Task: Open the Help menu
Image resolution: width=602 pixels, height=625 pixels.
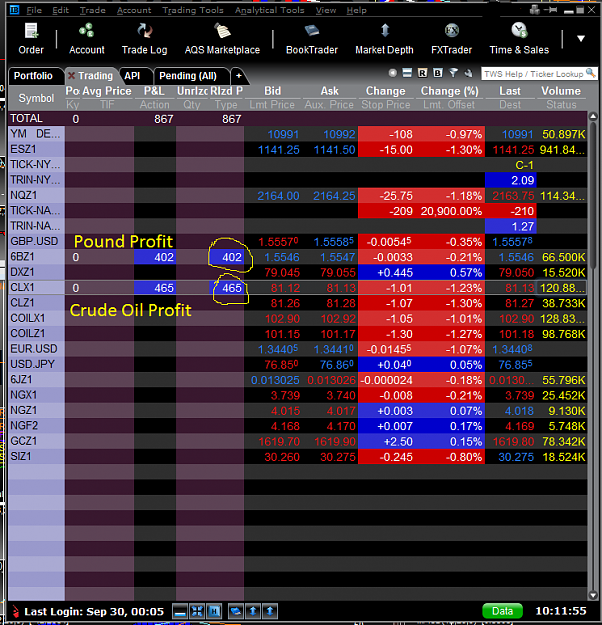Action: click(356, 10)
